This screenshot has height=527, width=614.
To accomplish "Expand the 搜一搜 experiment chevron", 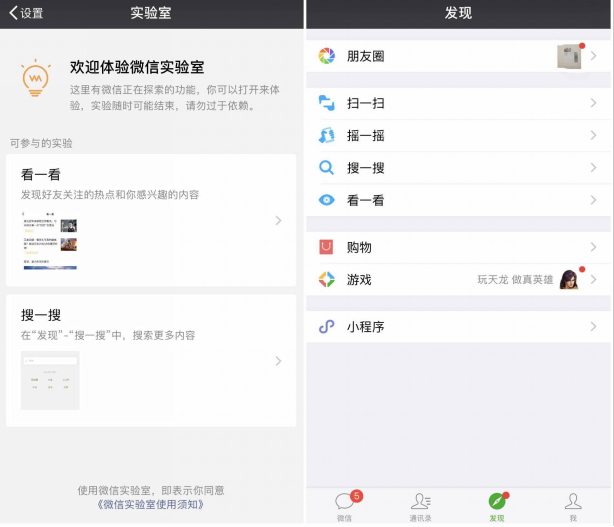I will pos(278,361).
